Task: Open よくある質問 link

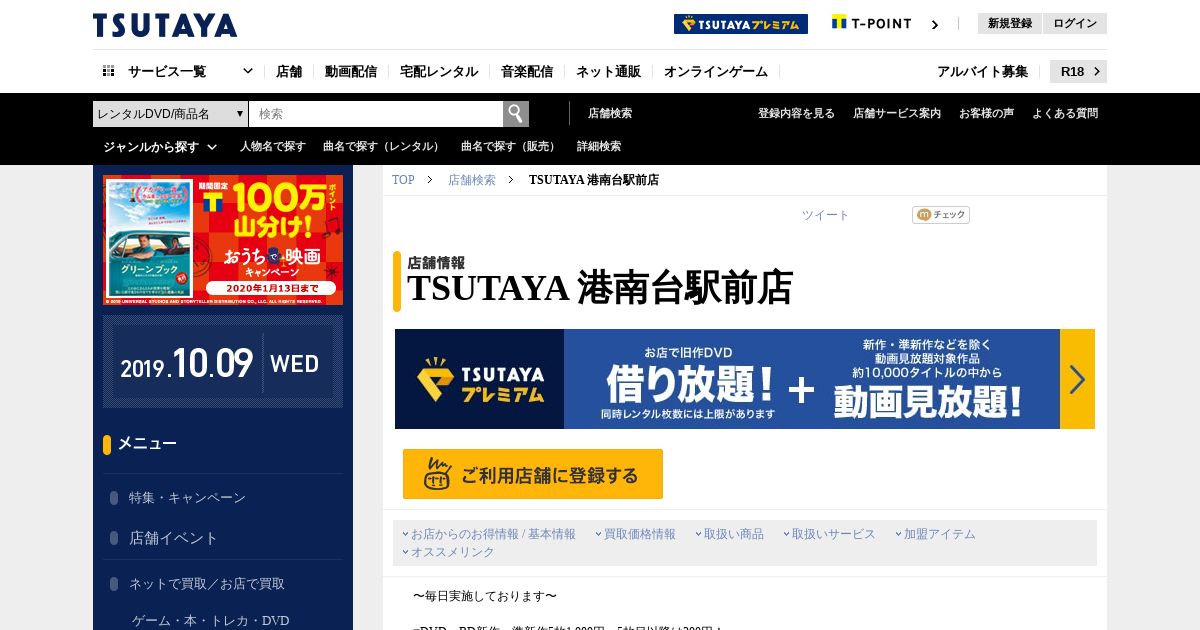Action: pyautogui.click(x=1065, y=114)
